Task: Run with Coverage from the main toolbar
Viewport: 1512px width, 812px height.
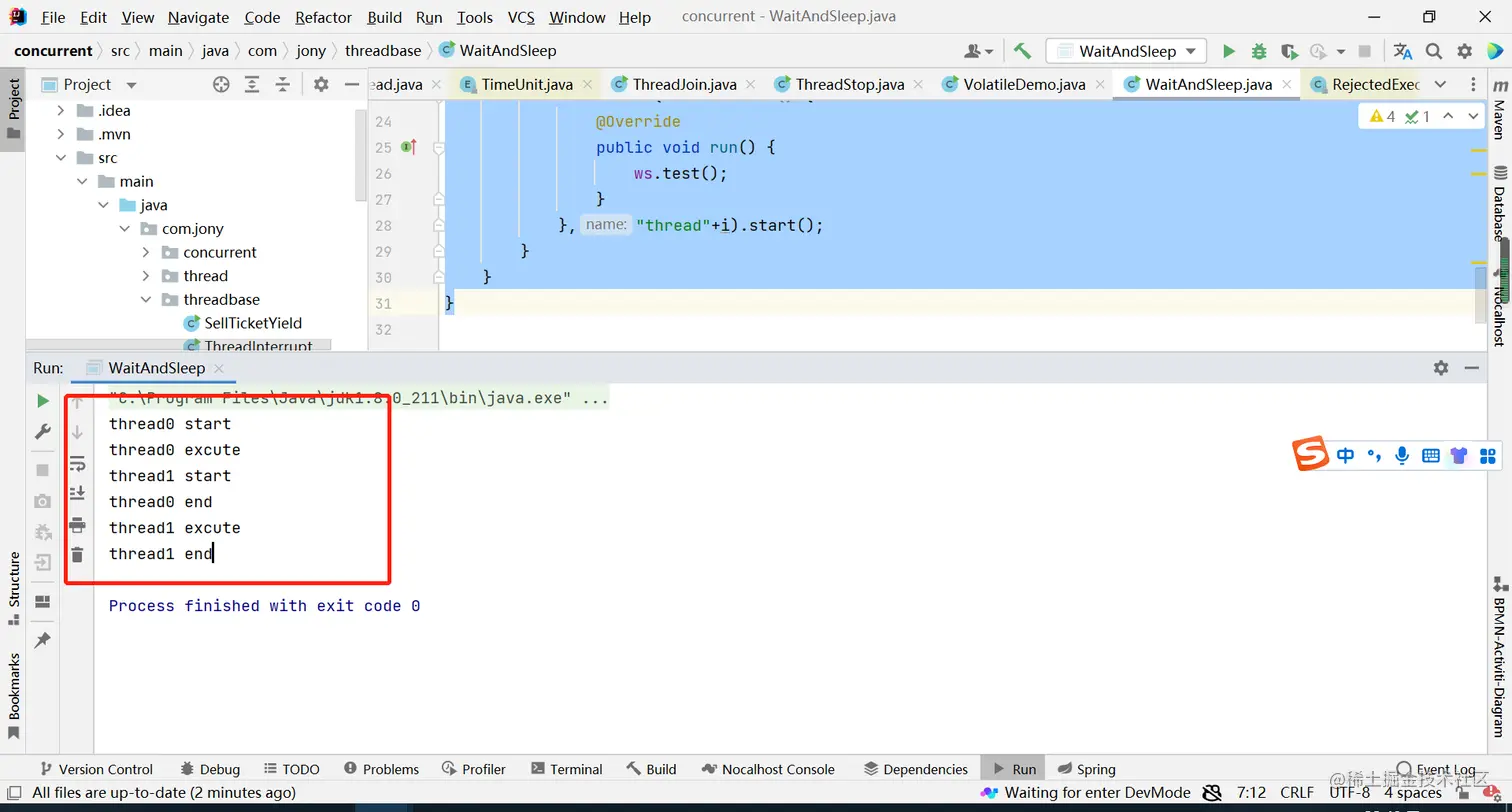Action: [1289, 51]
